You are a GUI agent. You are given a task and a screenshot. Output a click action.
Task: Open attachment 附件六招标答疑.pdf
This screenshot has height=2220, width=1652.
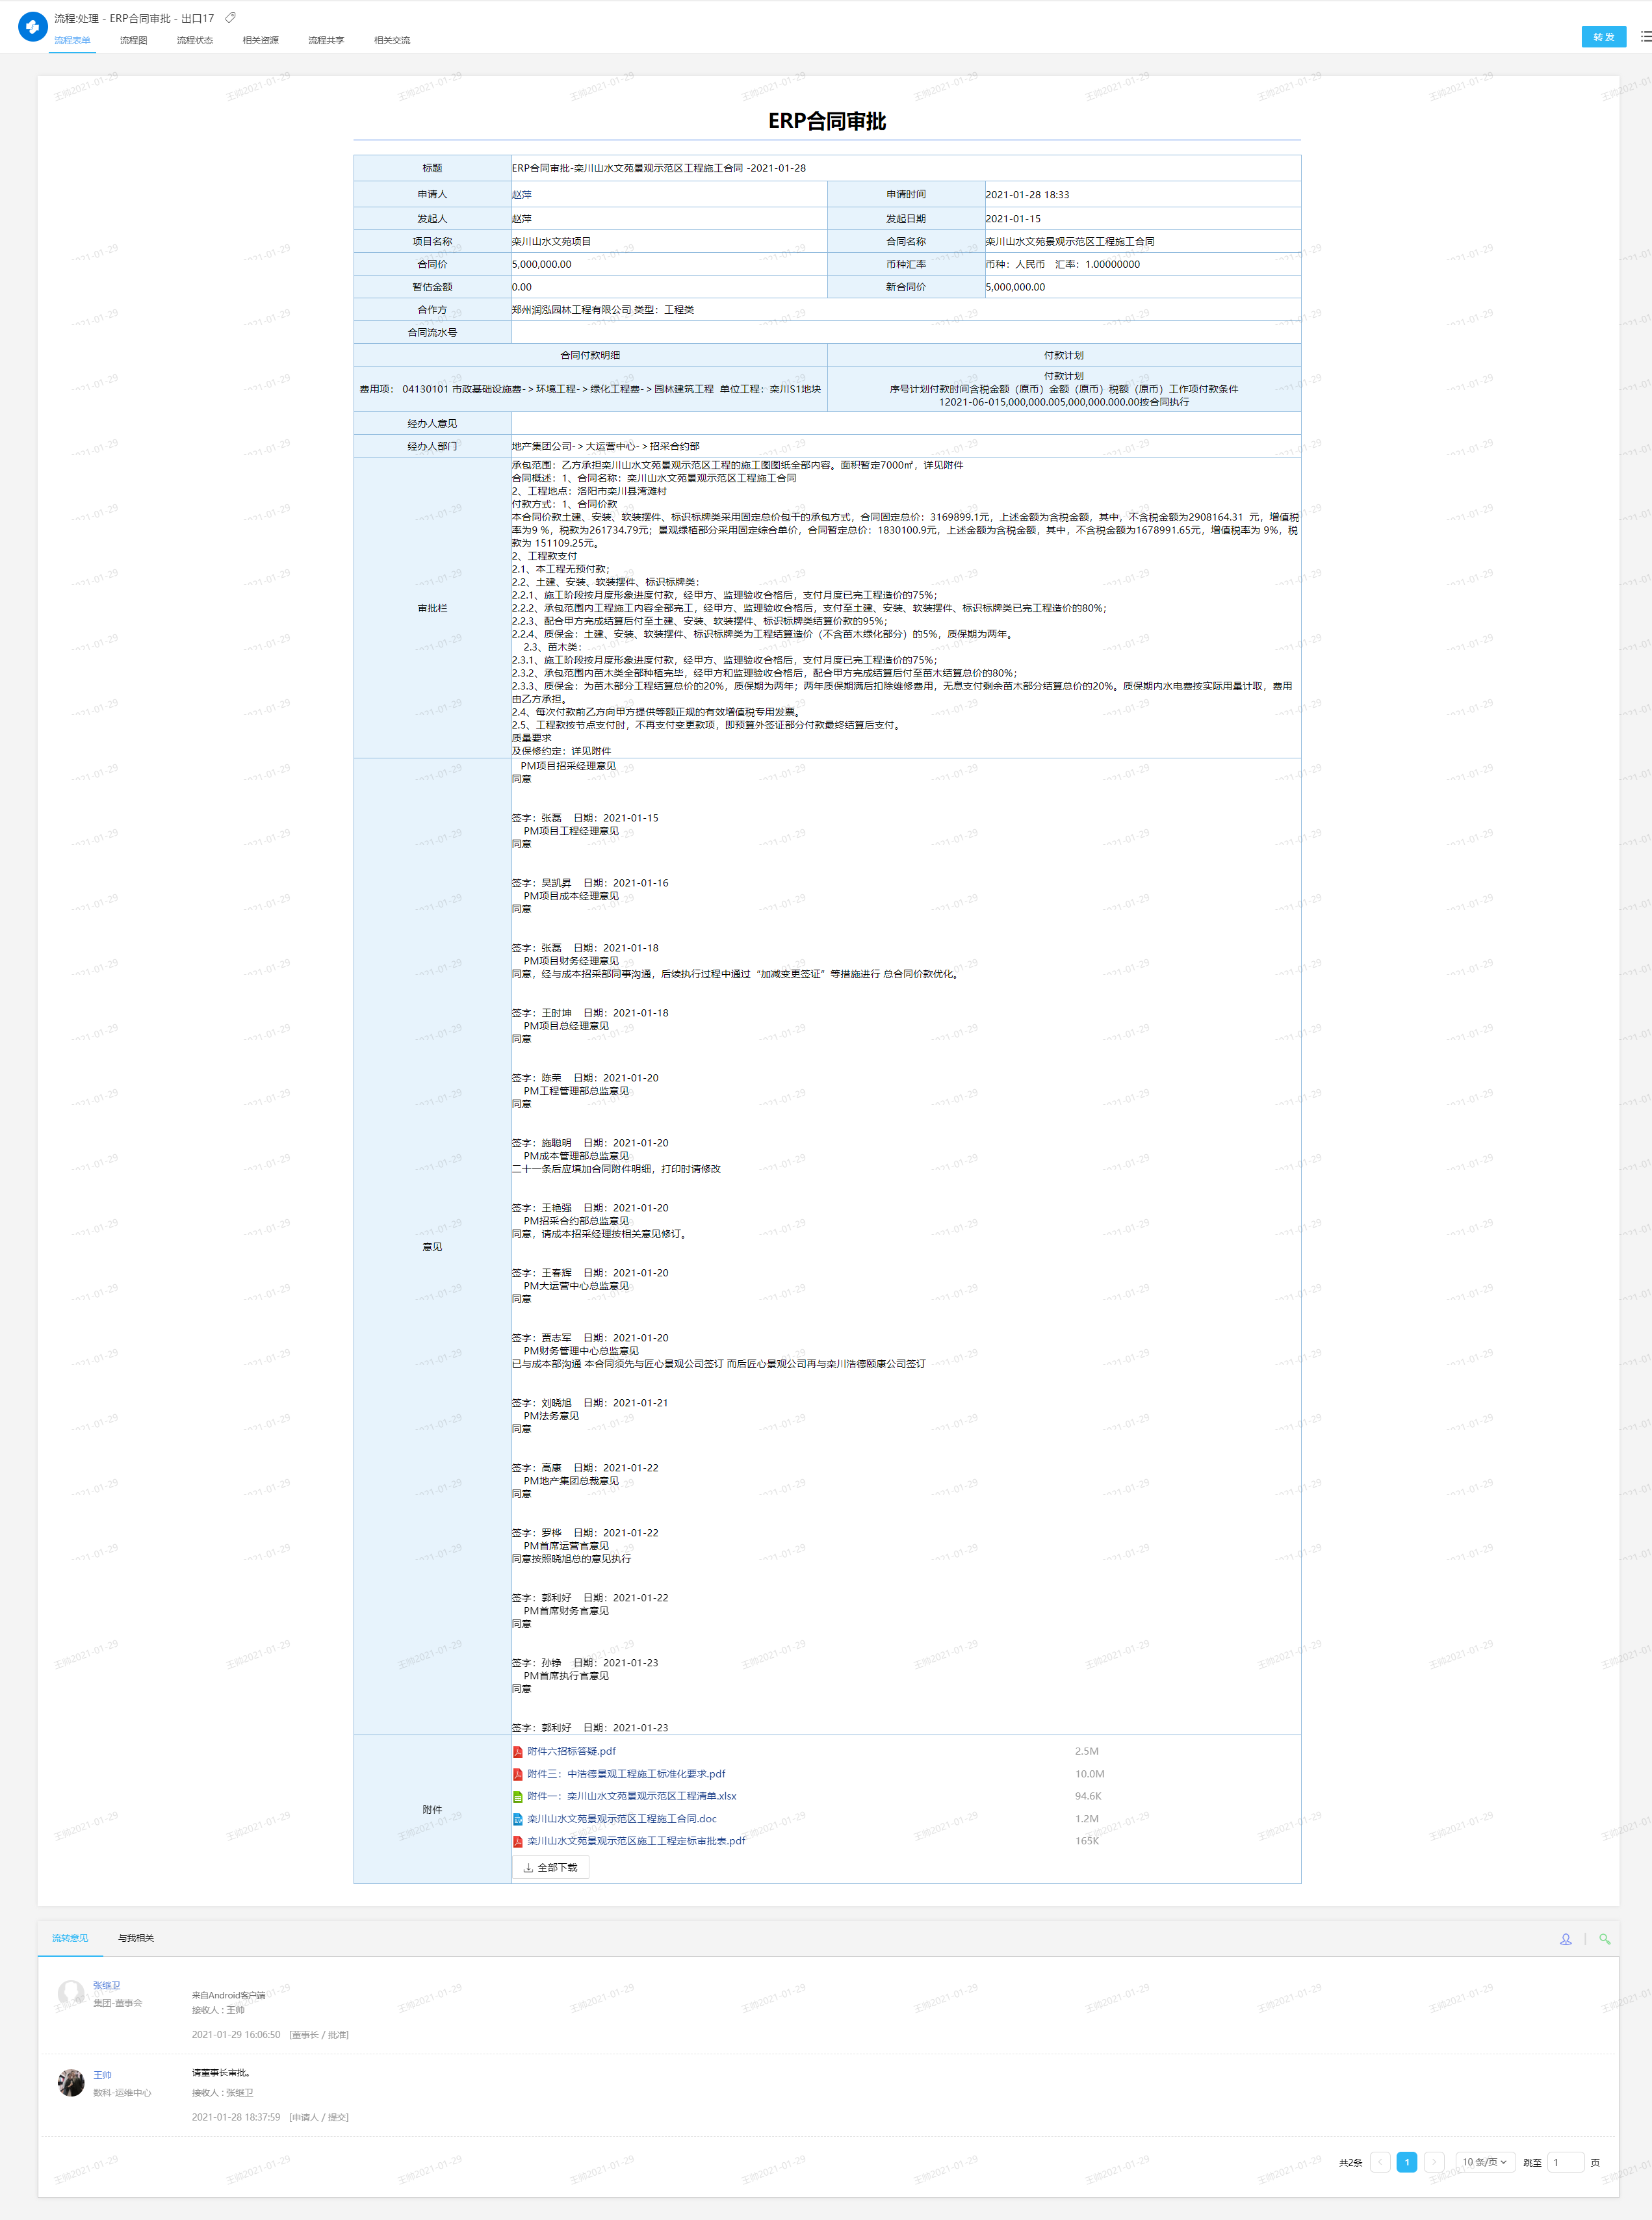click(571, 1751)
